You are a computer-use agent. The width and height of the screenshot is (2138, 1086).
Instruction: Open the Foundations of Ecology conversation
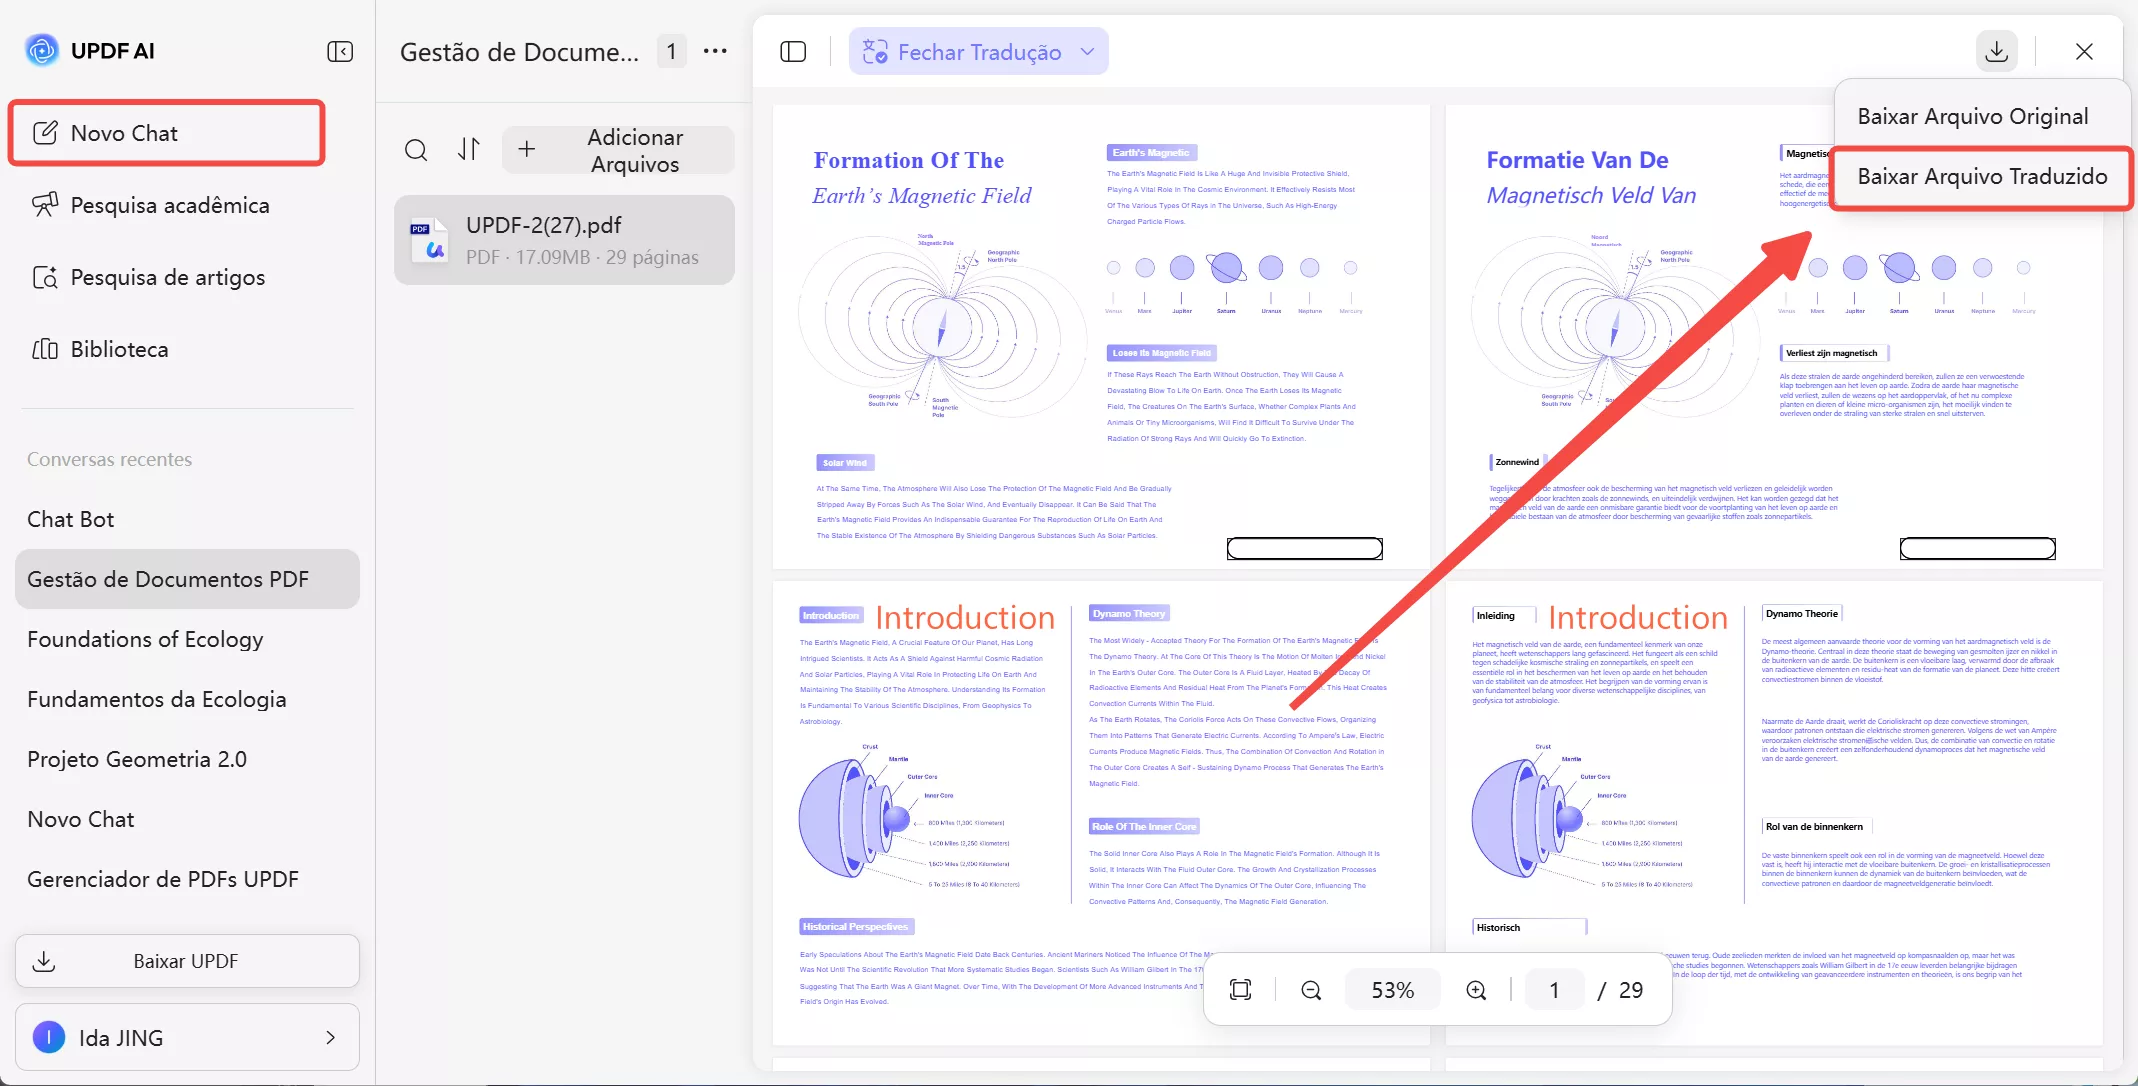click(x=145, y=639)
